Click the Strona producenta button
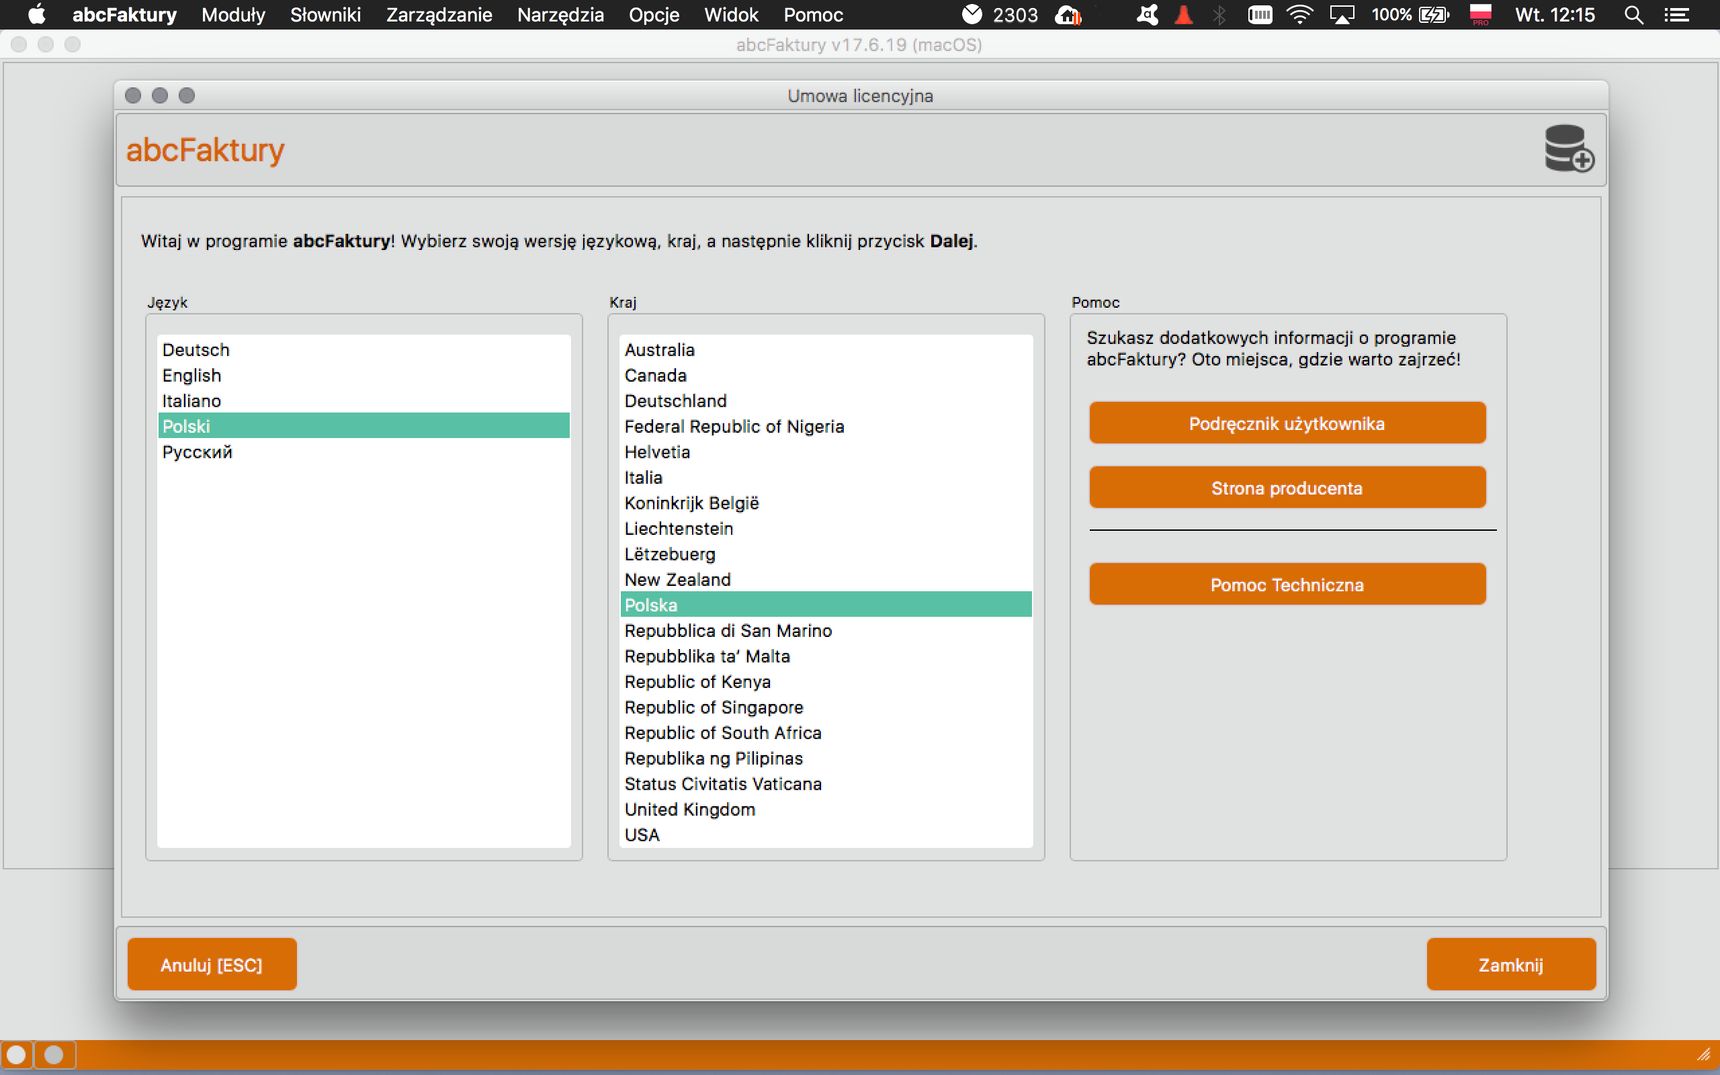1720x1075 pixels. tap(1287, 488)
